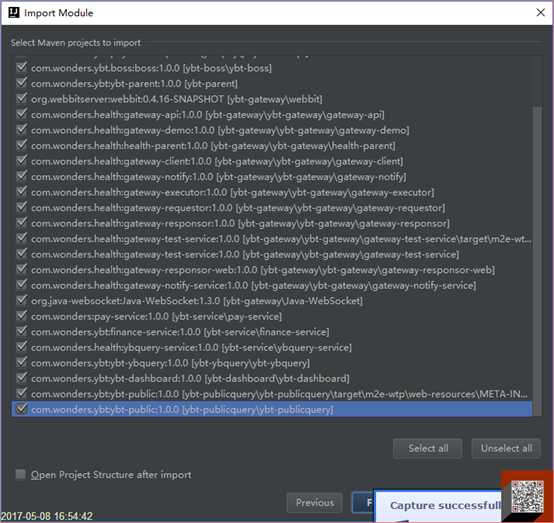Uncheck gateway-test-service row ending in target\m2e-wt...

[x=22, y=238]
